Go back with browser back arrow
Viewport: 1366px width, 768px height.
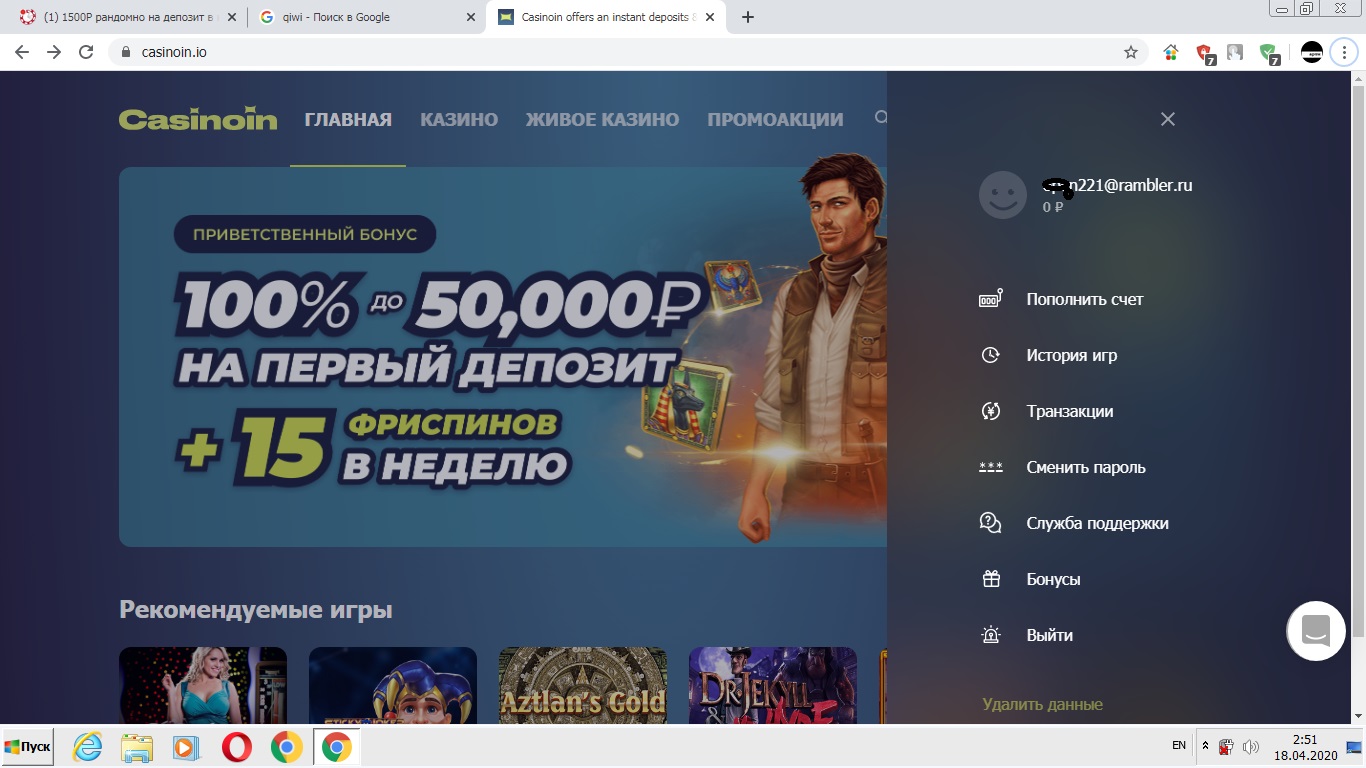[x=22, y=52]
